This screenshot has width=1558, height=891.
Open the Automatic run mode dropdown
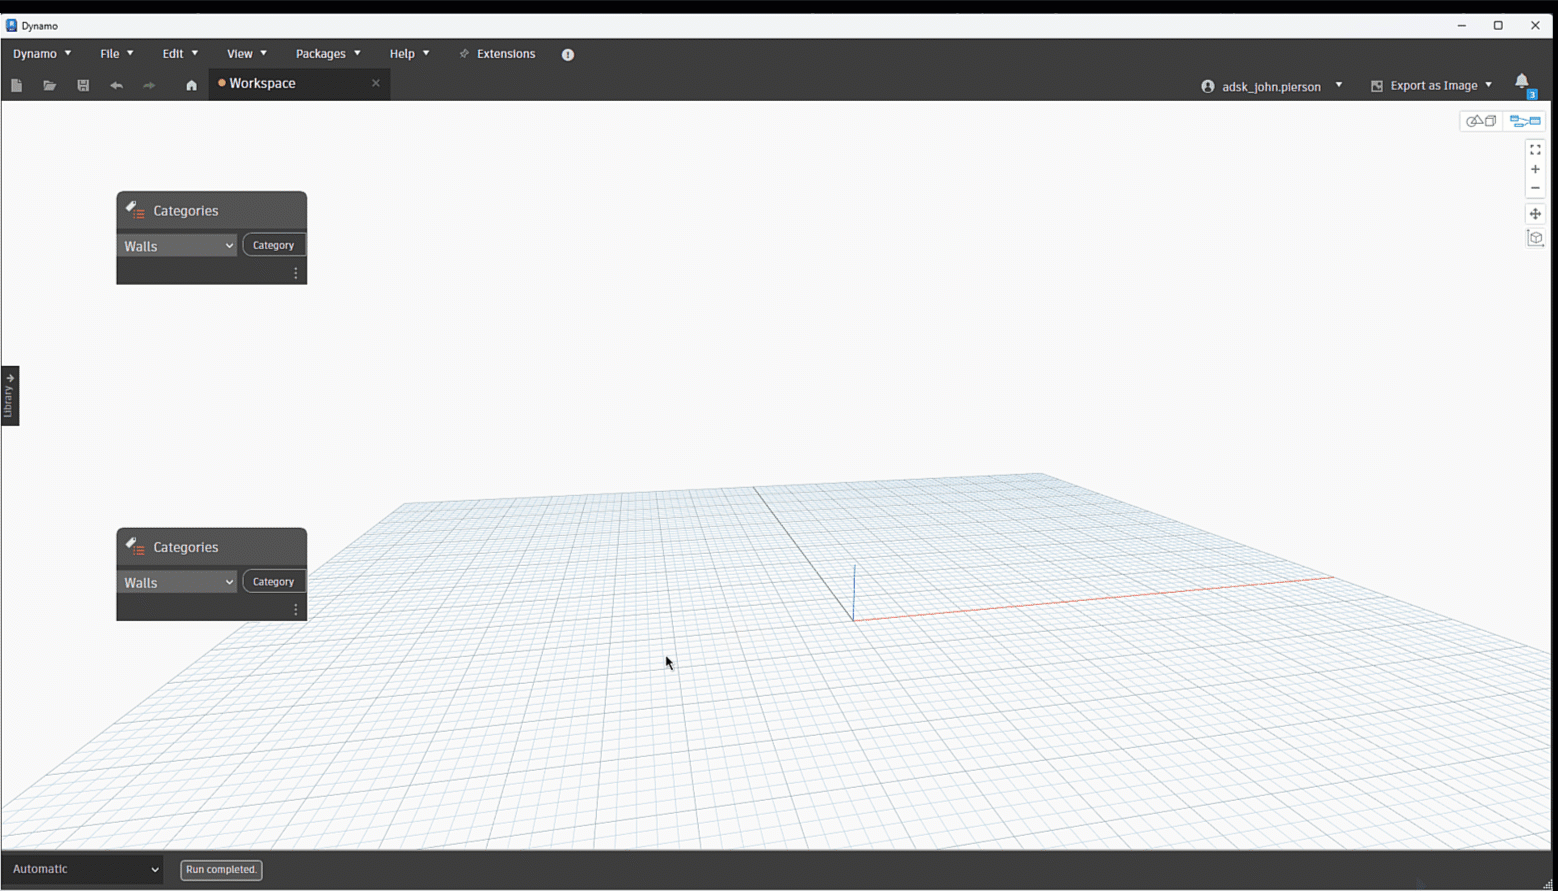pos(84,869)
